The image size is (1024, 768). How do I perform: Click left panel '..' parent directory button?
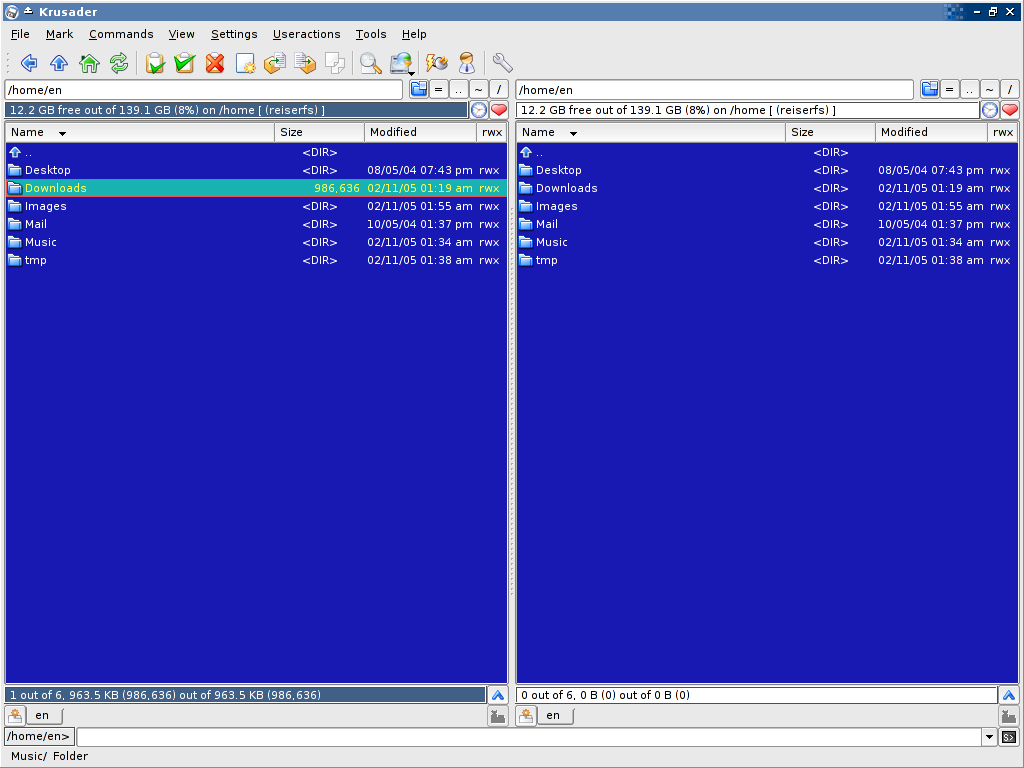(458, 89)
